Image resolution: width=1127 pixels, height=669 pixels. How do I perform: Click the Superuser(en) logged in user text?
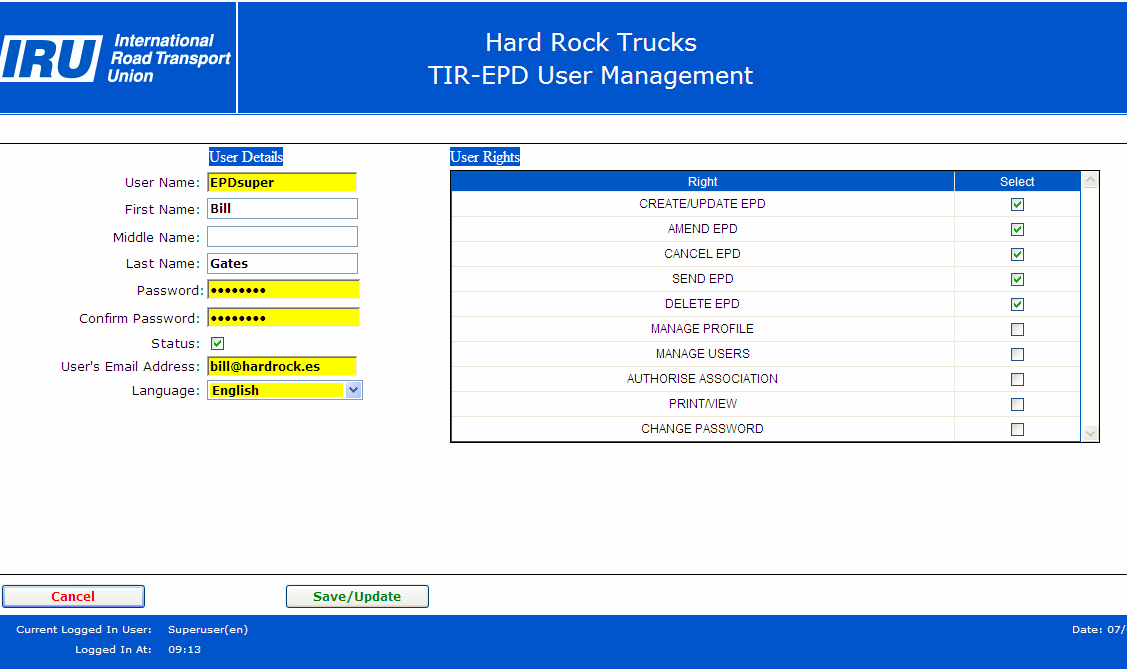click(x=208, y=629)
